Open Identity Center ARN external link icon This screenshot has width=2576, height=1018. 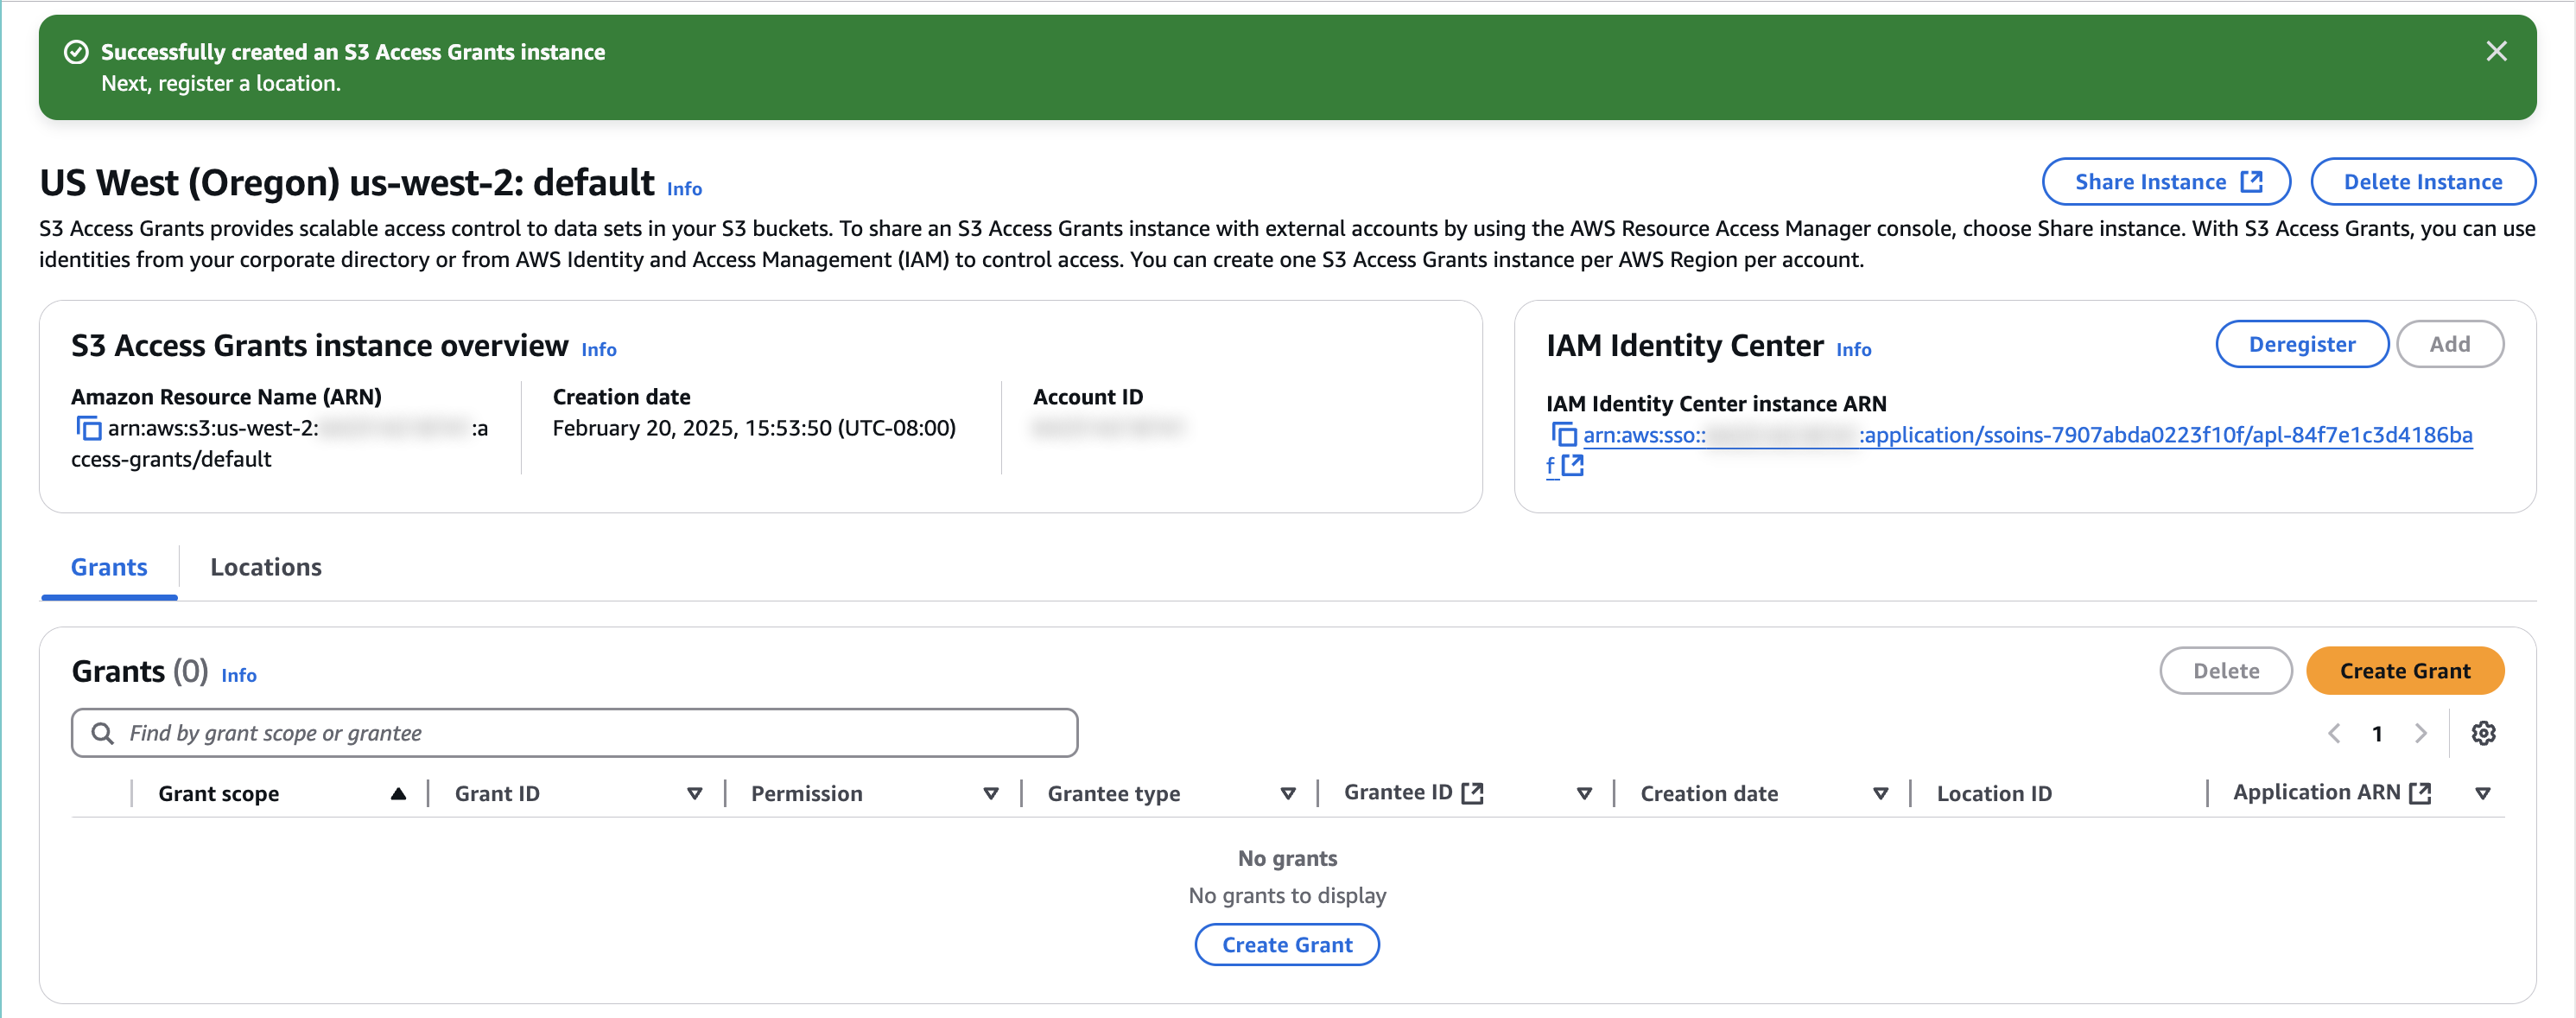(1572, 465)
